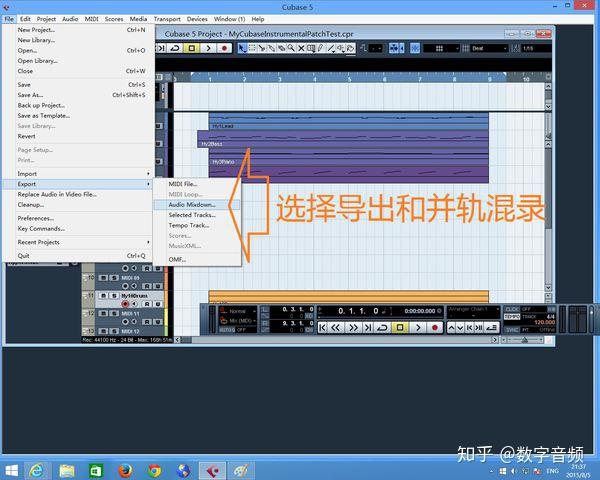Screen dimensions: 600x480
Task: Choose OMF in Export submenu
Action: (x=197, y=260)
